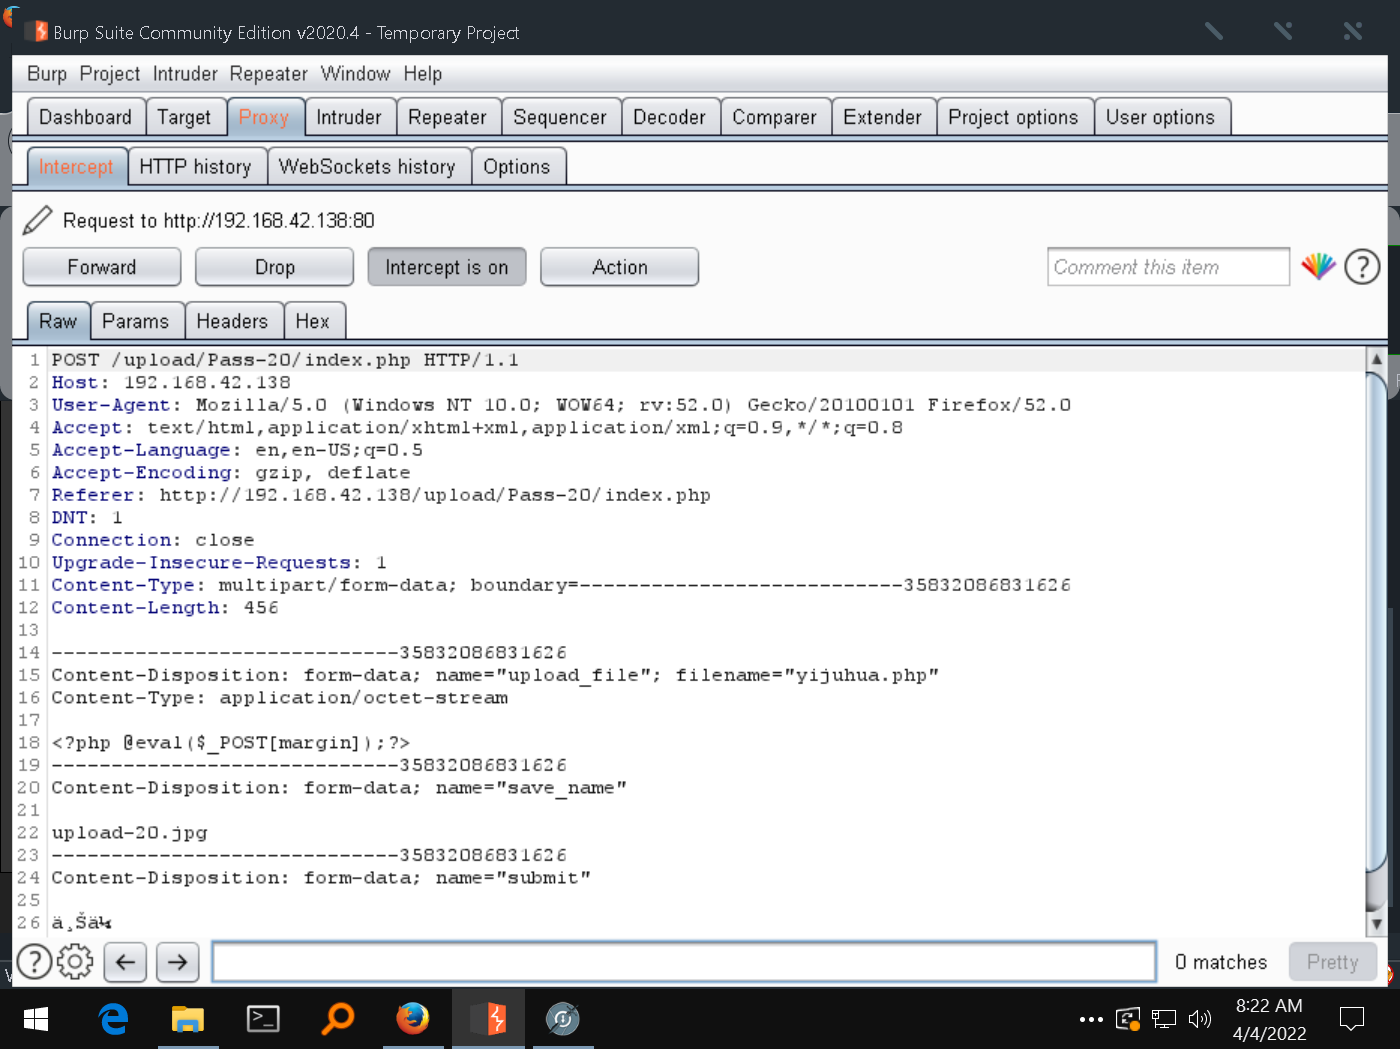Open network tray icon
Image resolution: width=1400 pixels, height=1049 pixels.
pos(1164,1020)
